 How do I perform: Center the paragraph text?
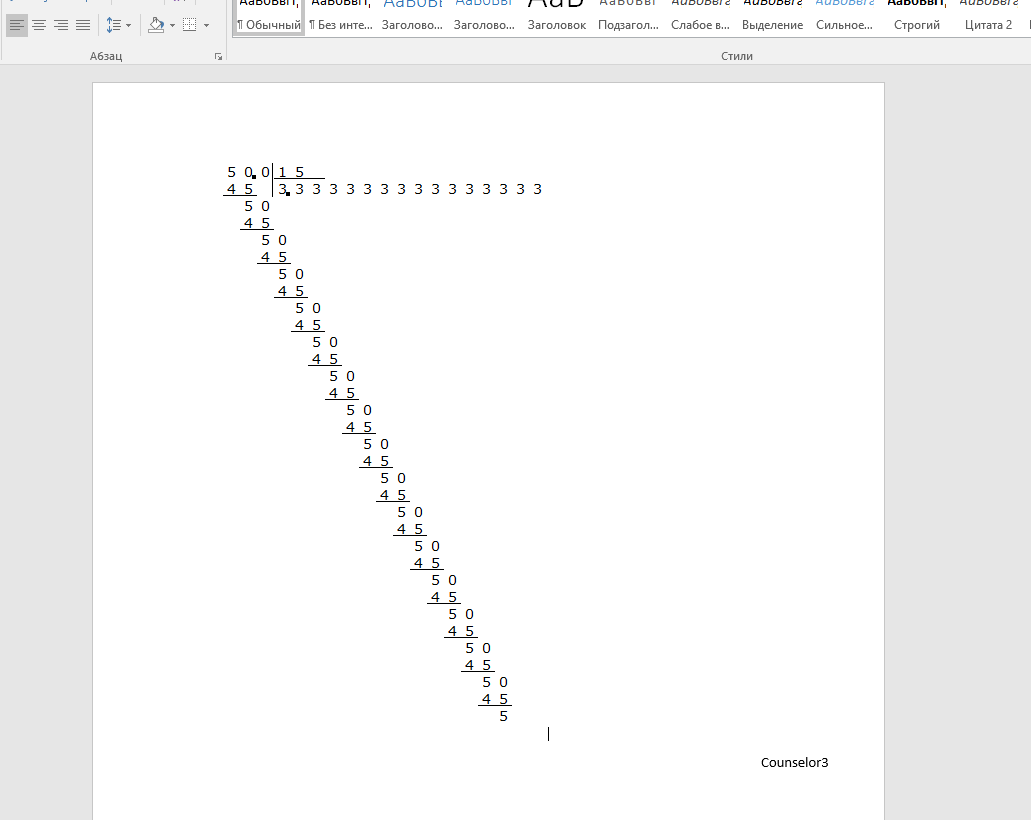pyautogui.click(x=39, y=25)
